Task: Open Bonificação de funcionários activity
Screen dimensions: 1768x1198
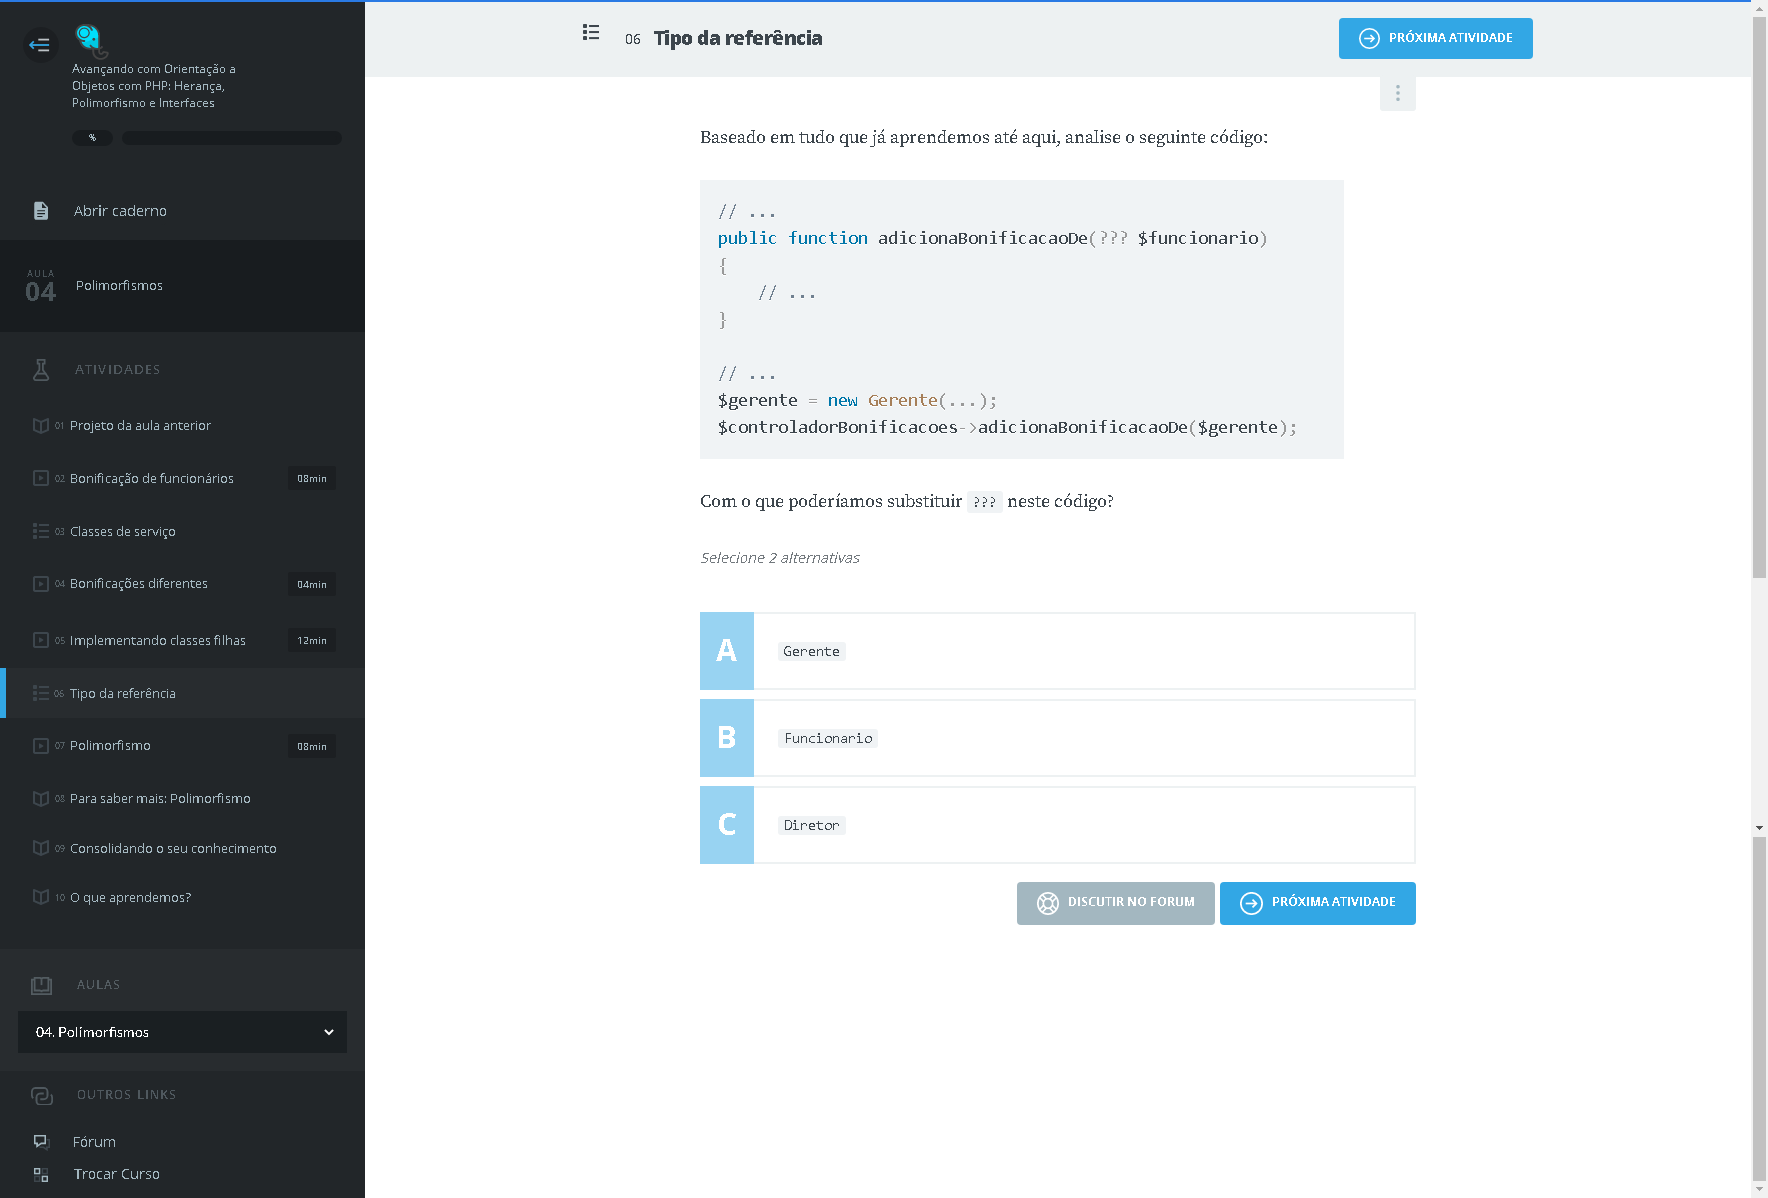Action: click(152, 479)
